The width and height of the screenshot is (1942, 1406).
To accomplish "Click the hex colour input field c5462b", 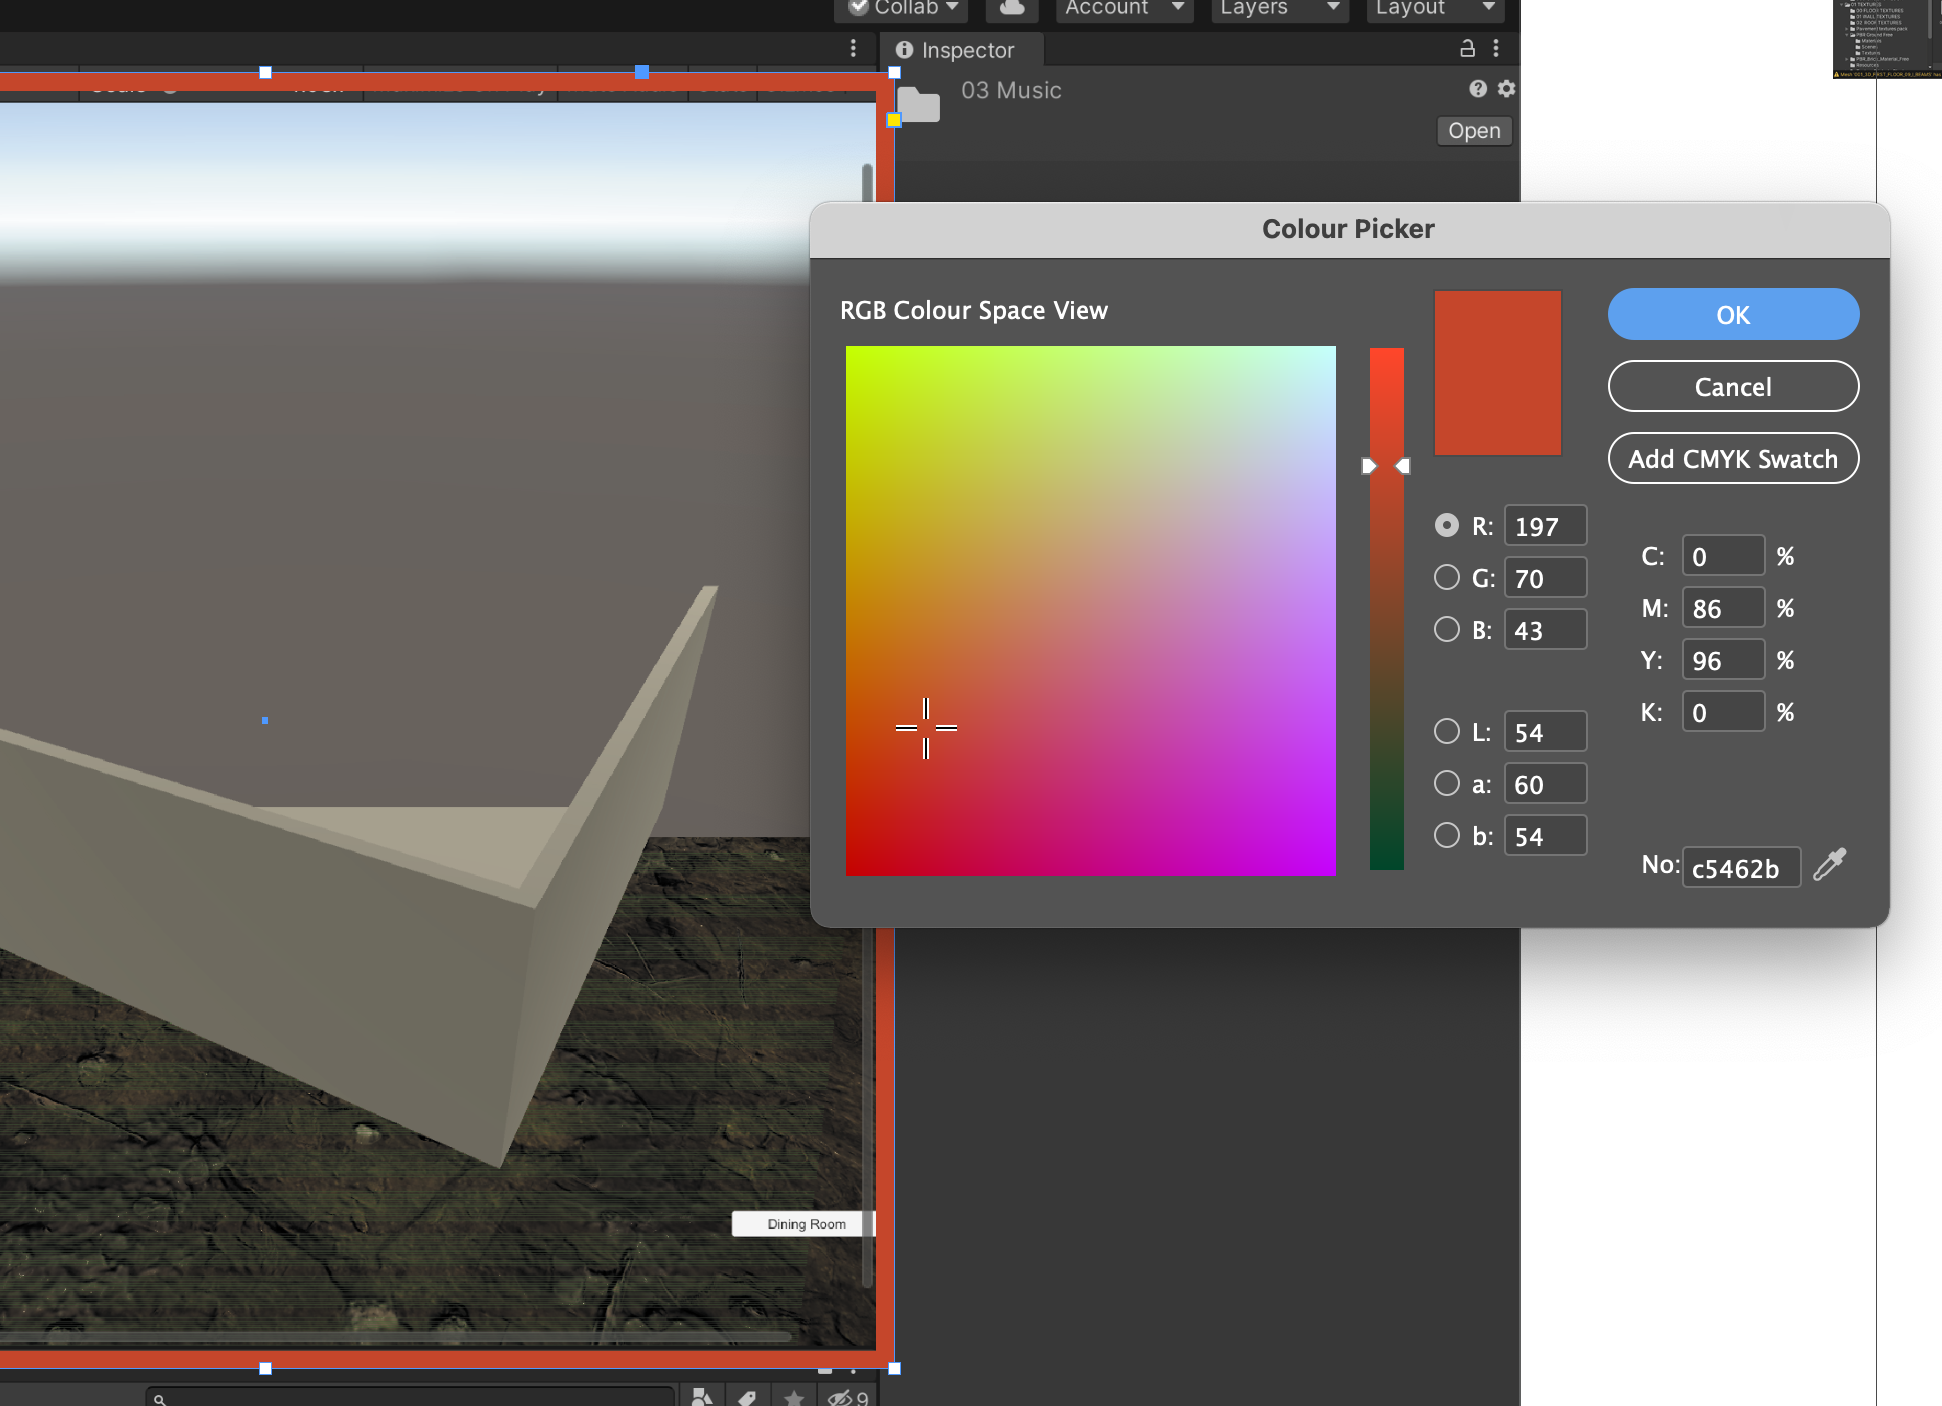I will [1740, 867].
